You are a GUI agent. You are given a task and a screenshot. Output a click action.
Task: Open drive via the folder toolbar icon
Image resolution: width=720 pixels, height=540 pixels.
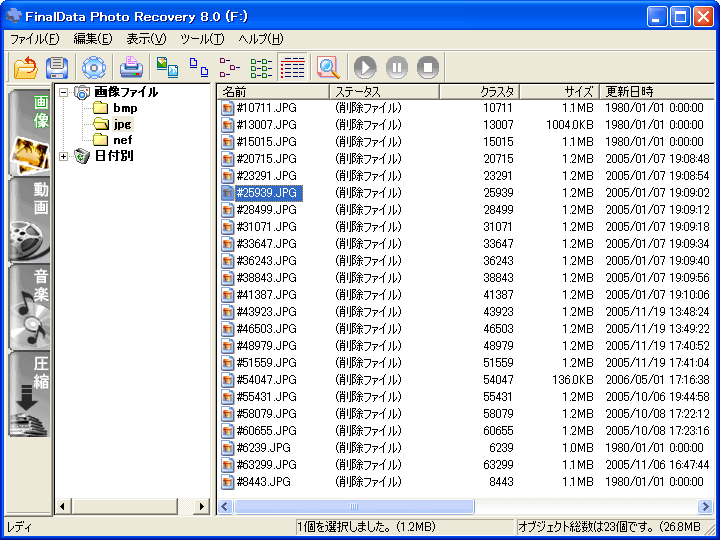pyautogui.click(x=26, y=68)
